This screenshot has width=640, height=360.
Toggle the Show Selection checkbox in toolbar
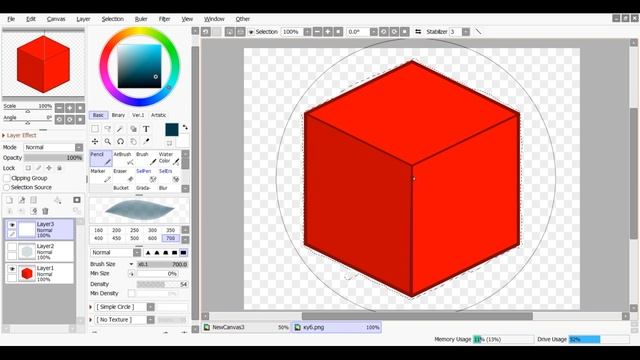pyautogui.click(x=251, y=32)
